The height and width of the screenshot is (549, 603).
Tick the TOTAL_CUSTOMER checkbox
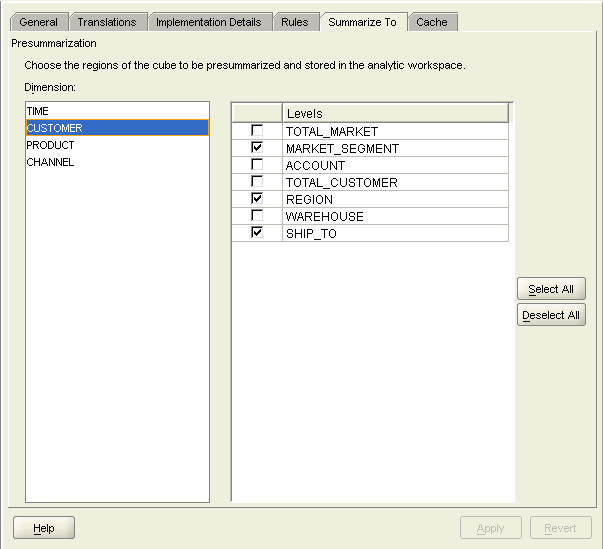tap(257, 182)
